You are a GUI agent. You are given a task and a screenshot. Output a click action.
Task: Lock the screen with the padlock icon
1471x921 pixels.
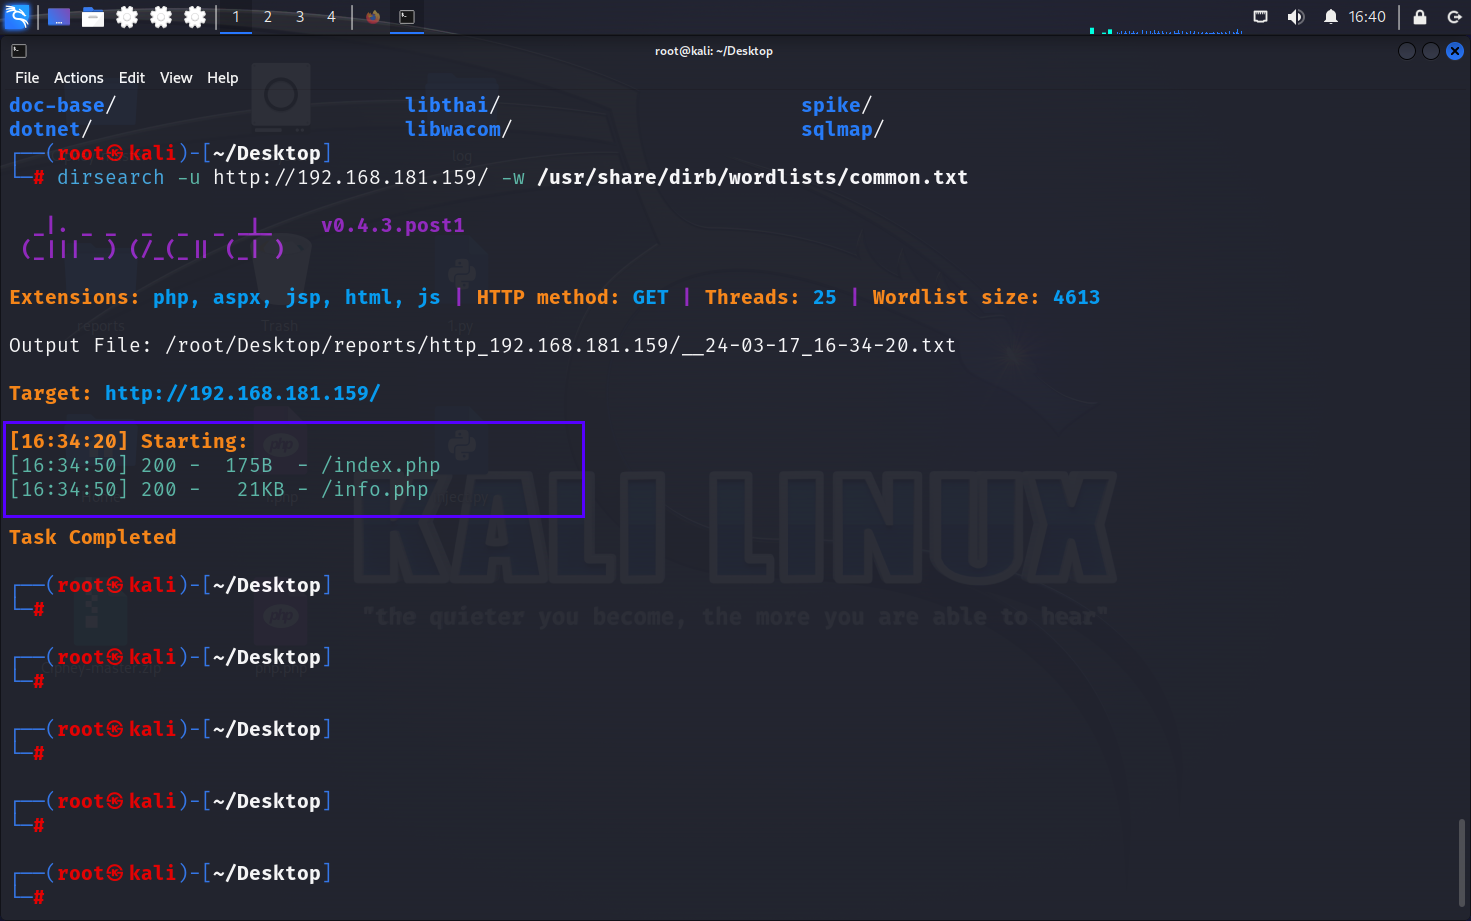click(x=1420, y=17)
